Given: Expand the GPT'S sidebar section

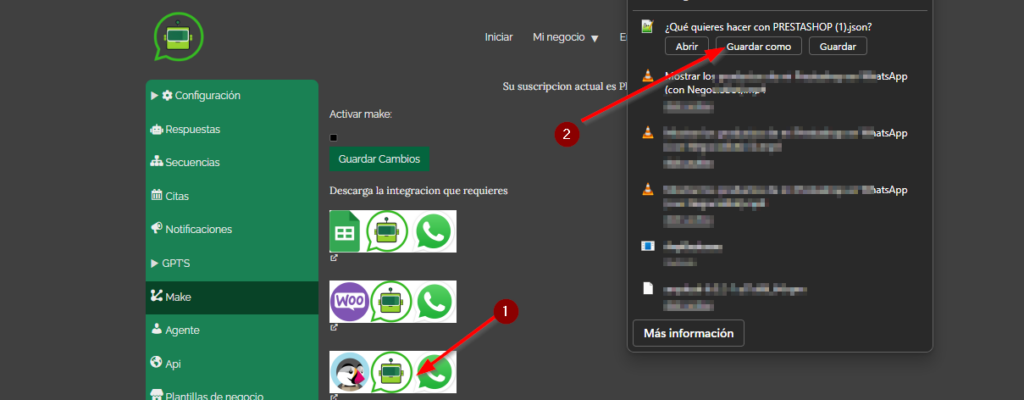Looking at the screenshot, I should (x=170, y=263).
